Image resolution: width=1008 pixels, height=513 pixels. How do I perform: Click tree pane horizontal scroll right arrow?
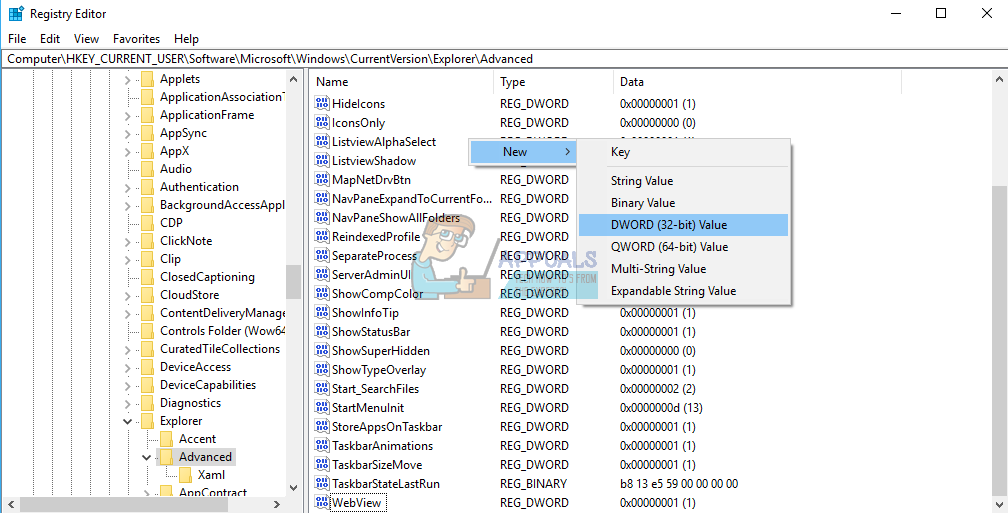(x=277, y=505)
